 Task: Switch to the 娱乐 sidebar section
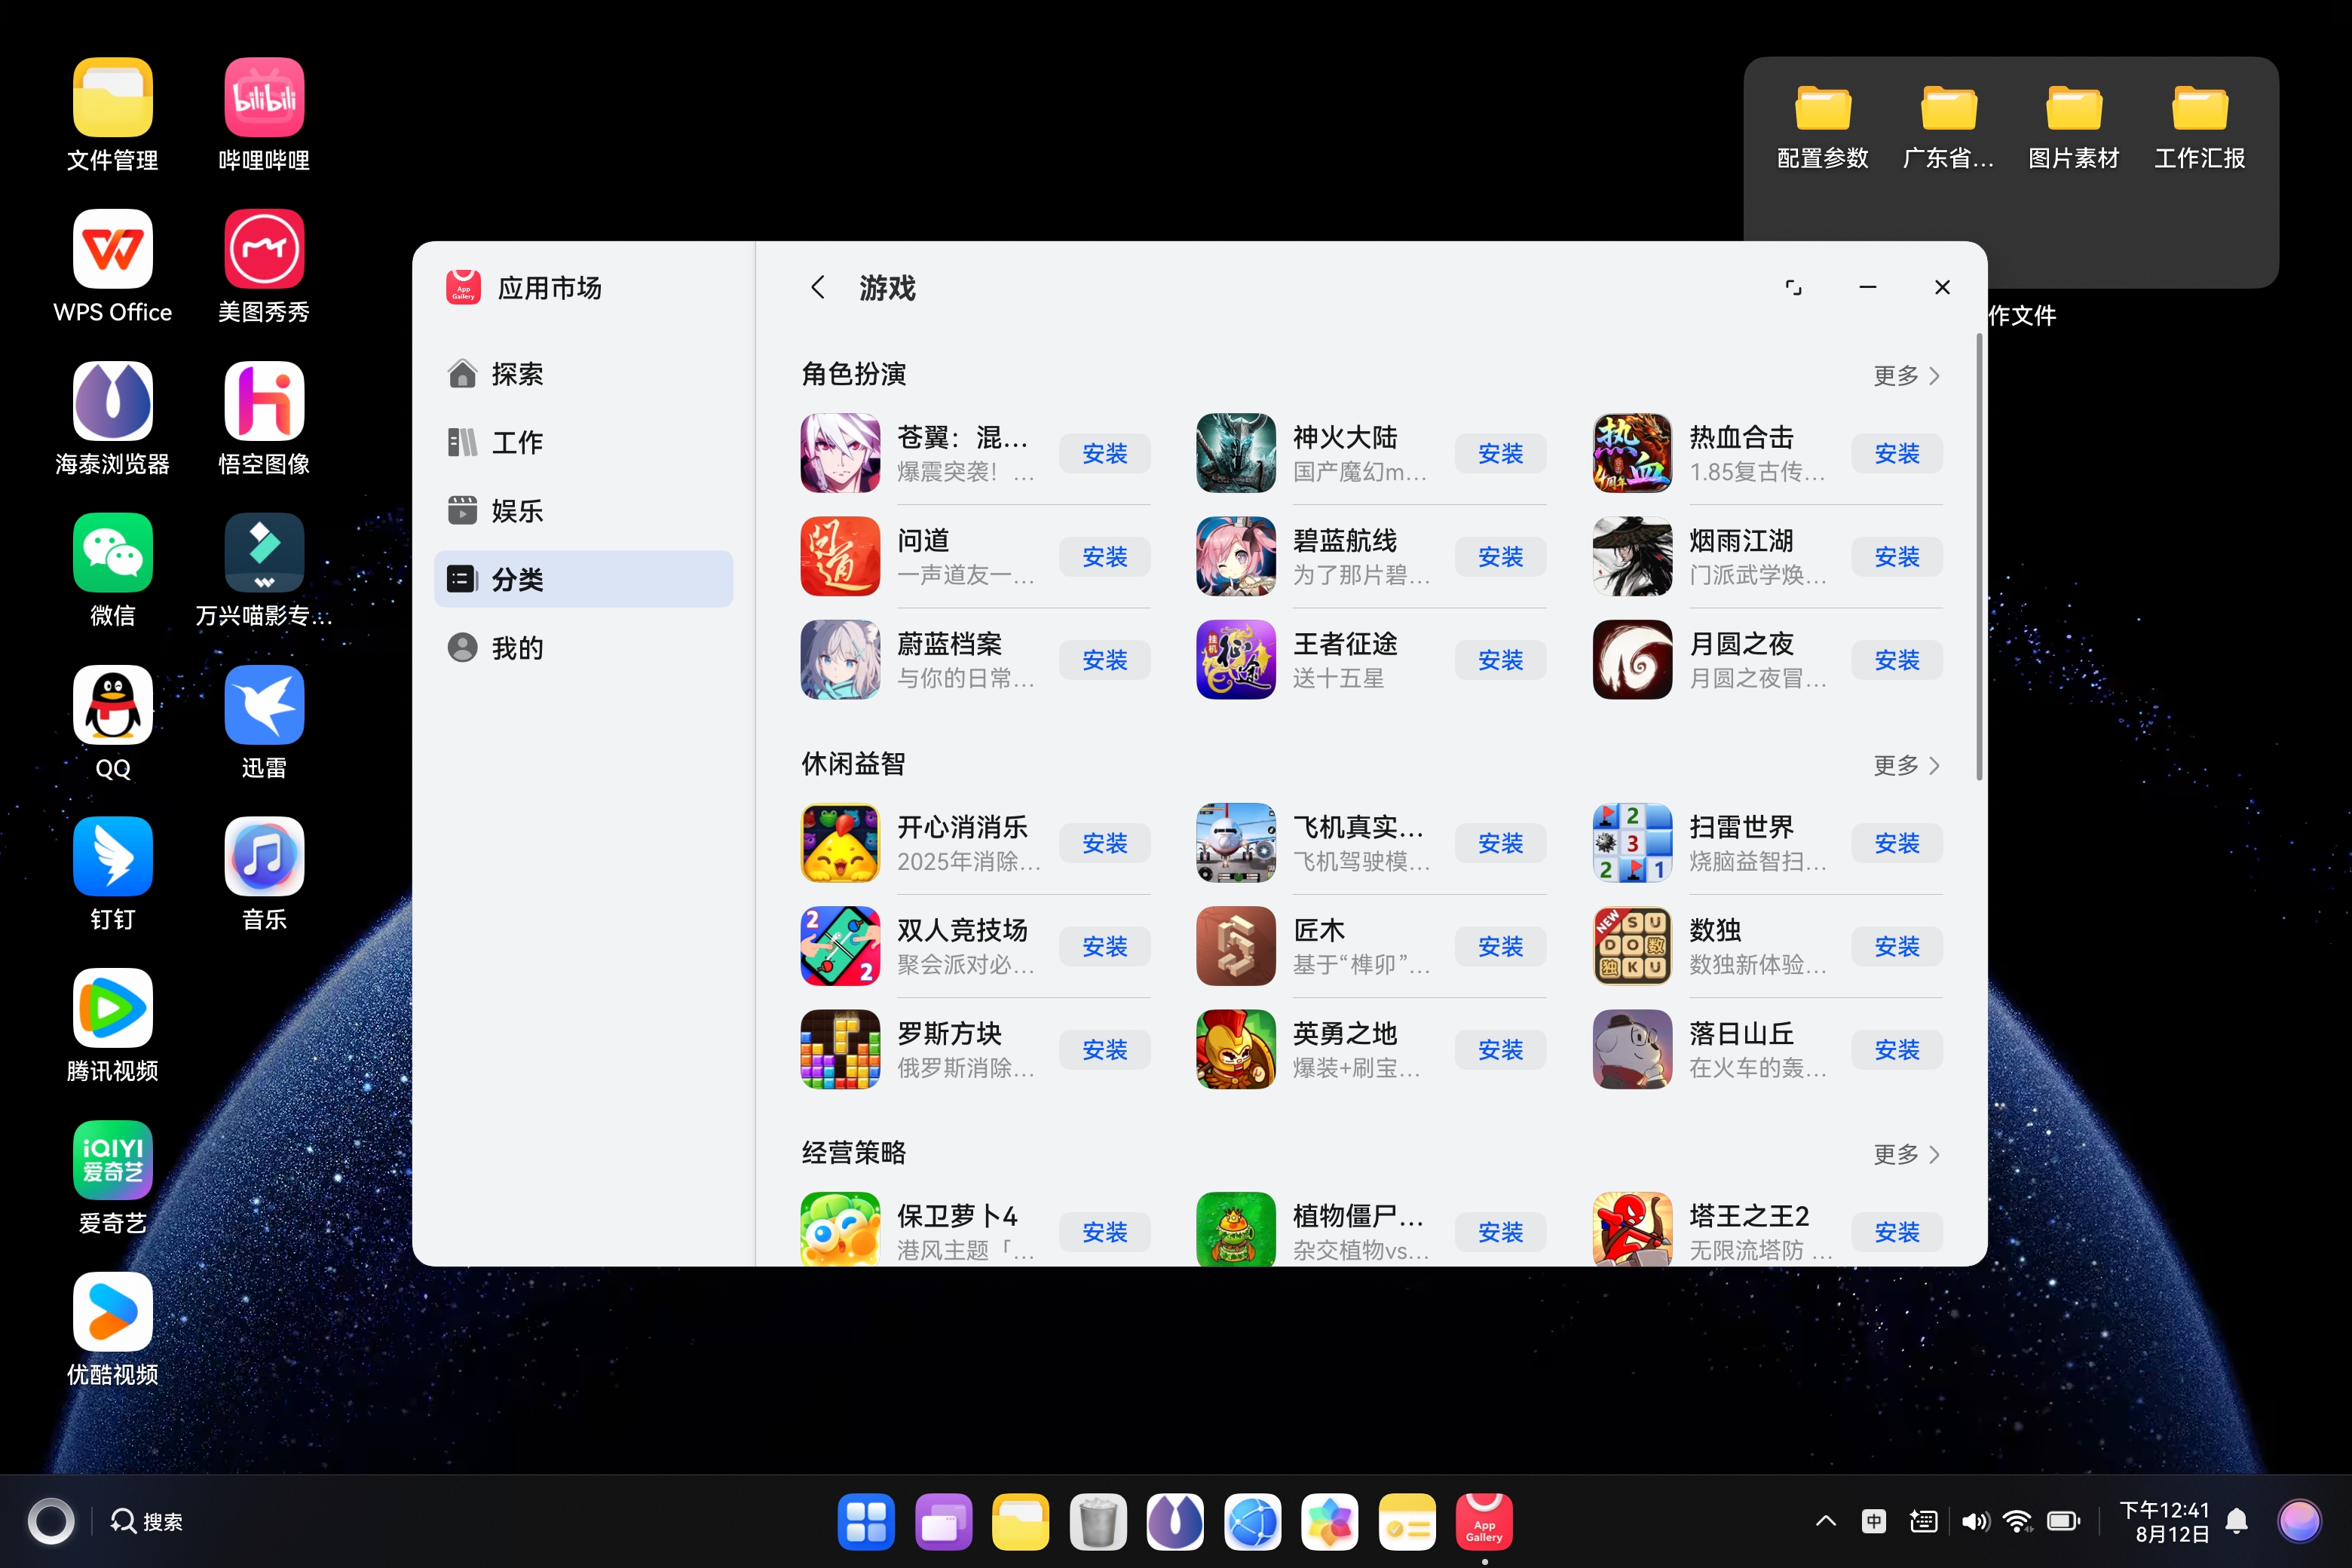(x=583, y=511)
